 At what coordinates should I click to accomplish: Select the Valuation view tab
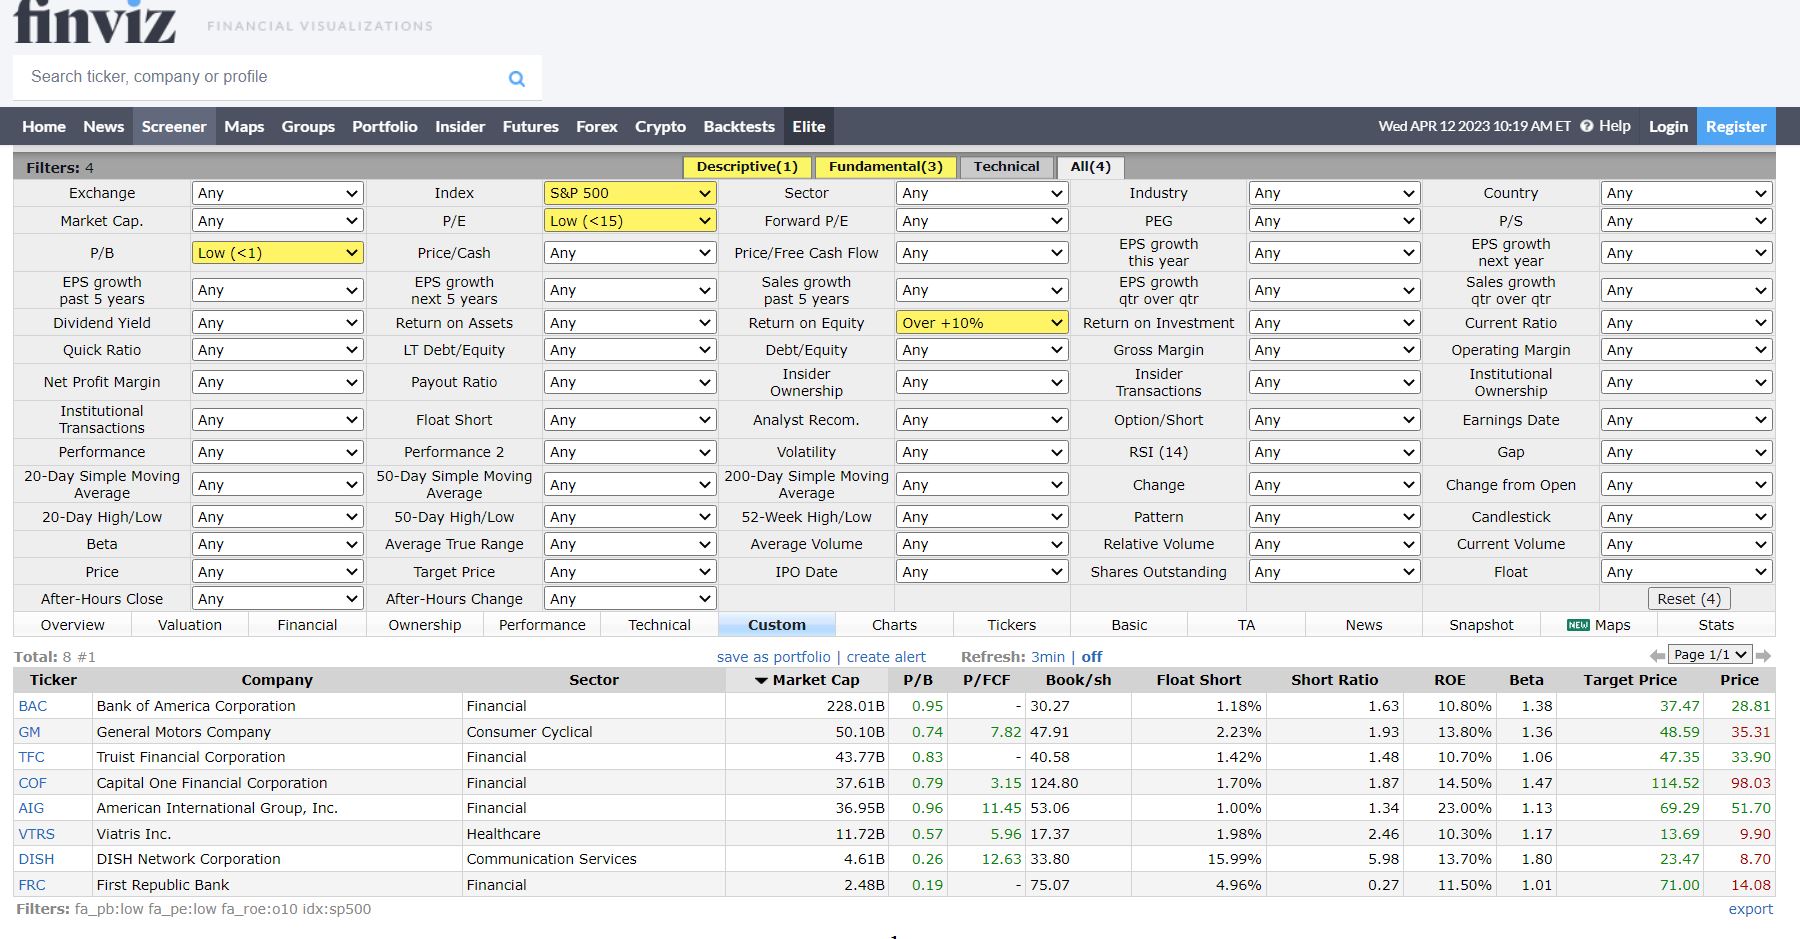tap(190, 625)
